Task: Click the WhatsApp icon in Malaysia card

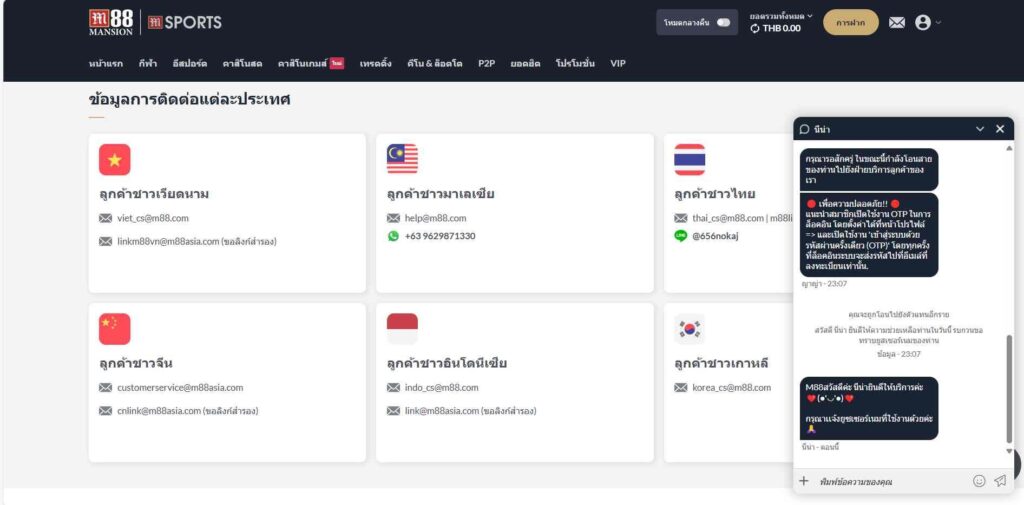Action: [393, 236]
